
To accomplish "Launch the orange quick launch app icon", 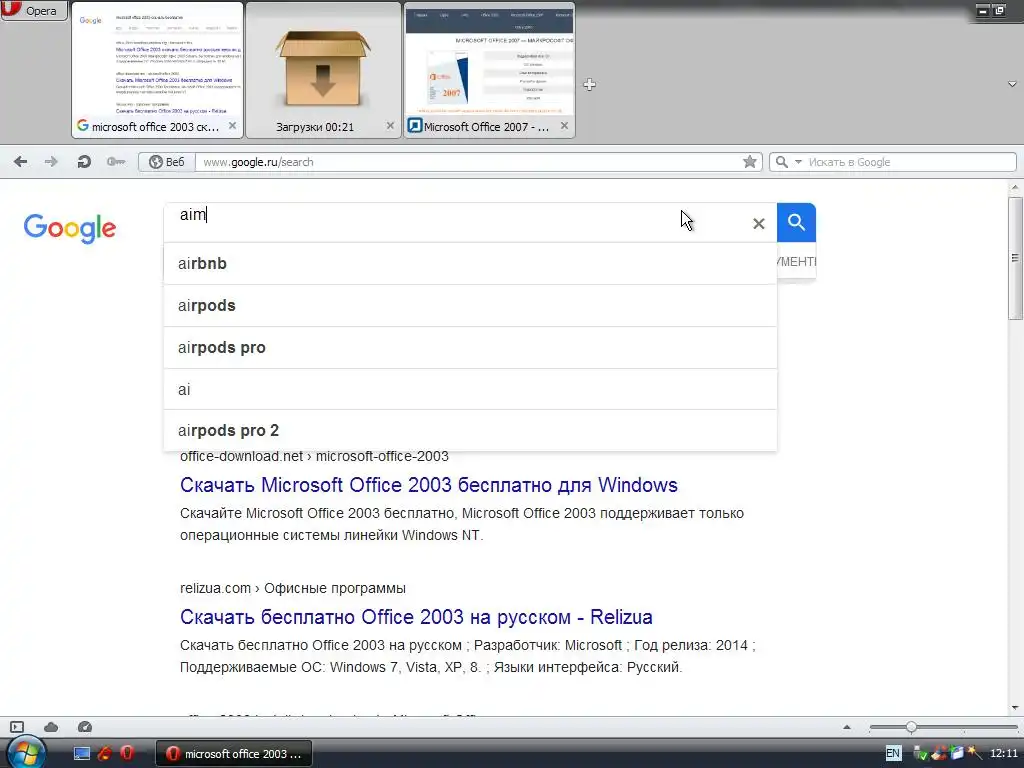I will point(104,754).
